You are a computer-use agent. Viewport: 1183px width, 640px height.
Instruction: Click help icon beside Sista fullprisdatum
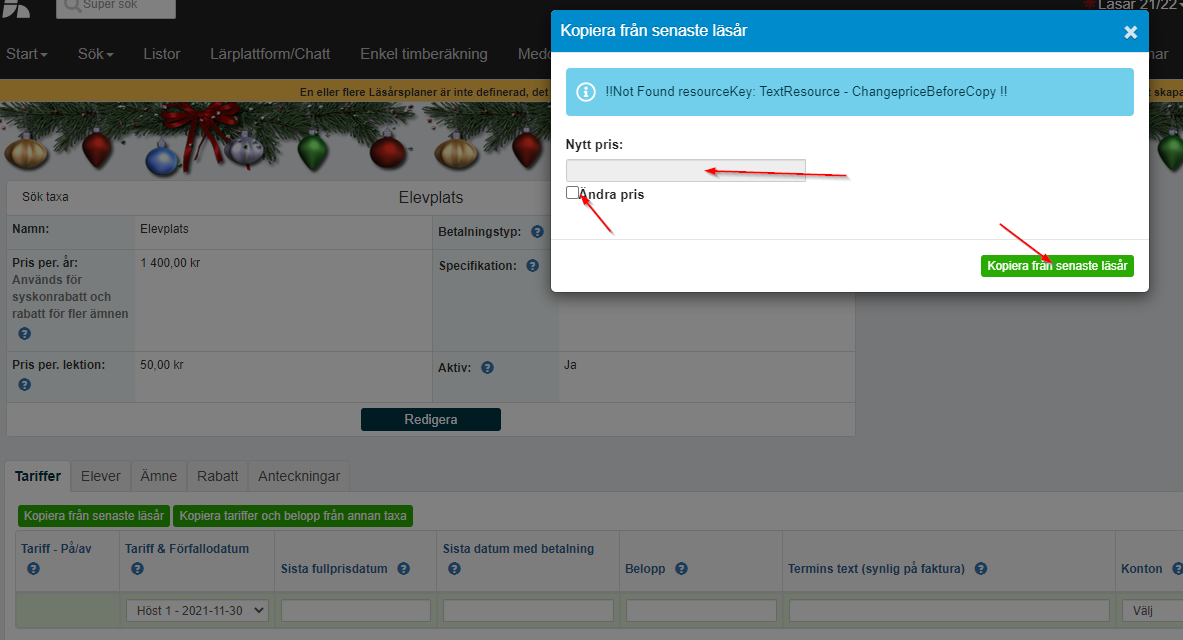pos(404,568)
